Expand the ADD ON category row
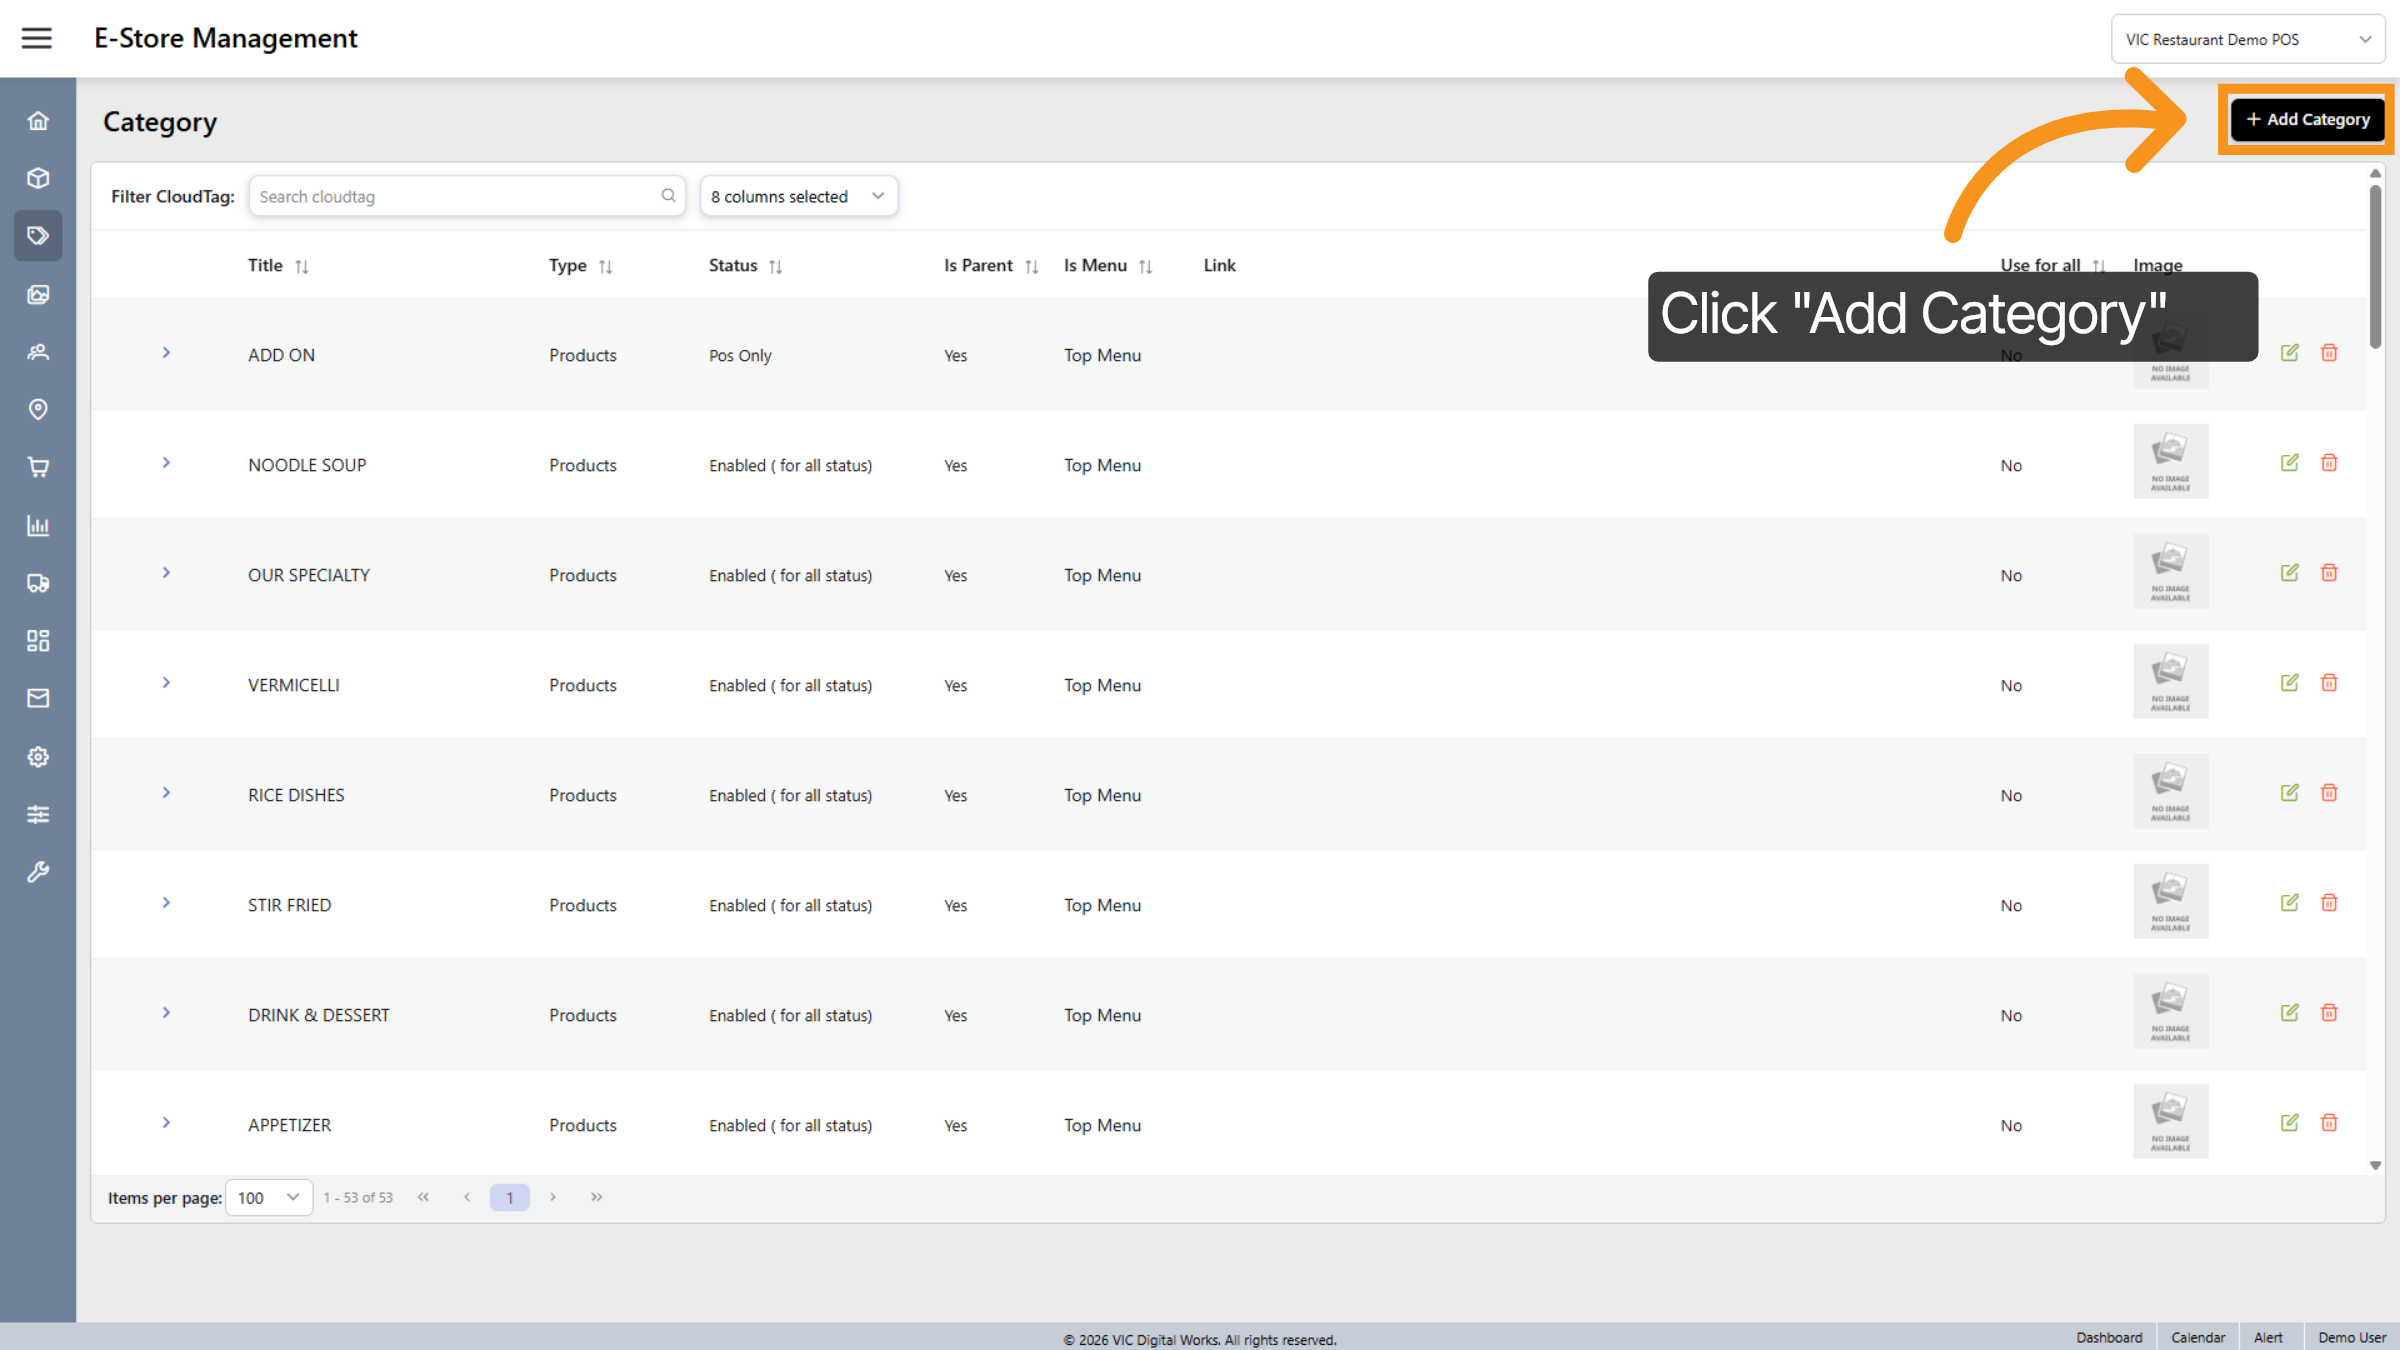This screenshot has height=1350, width=2400. (x=165, y=353)
